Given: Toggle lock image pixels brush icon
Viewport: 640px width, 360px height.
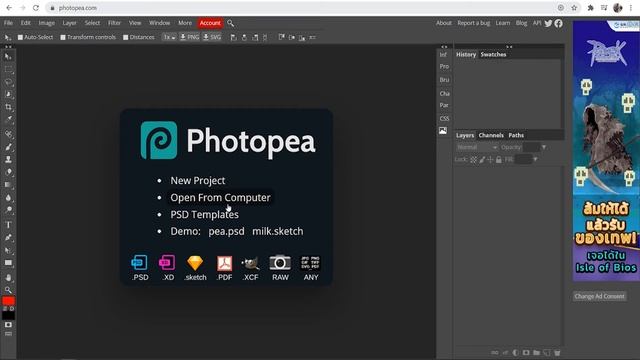Looking at the screenshot, I should tap(482, 160).
